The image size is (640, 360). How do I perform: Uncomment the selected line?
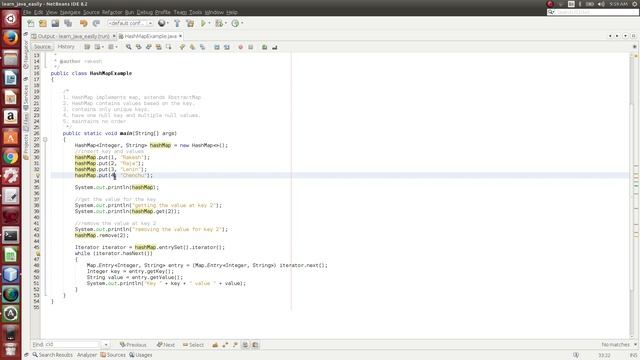[x=275, y=47]
